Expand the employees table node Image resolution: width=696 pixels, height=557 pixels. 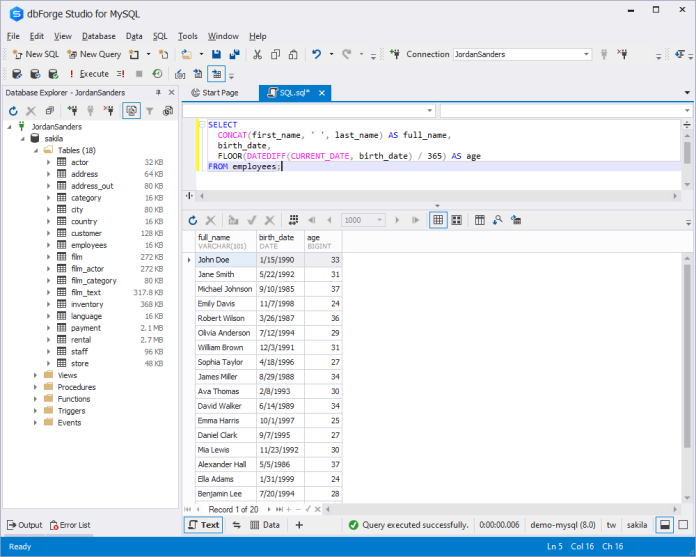coord(48,245)
